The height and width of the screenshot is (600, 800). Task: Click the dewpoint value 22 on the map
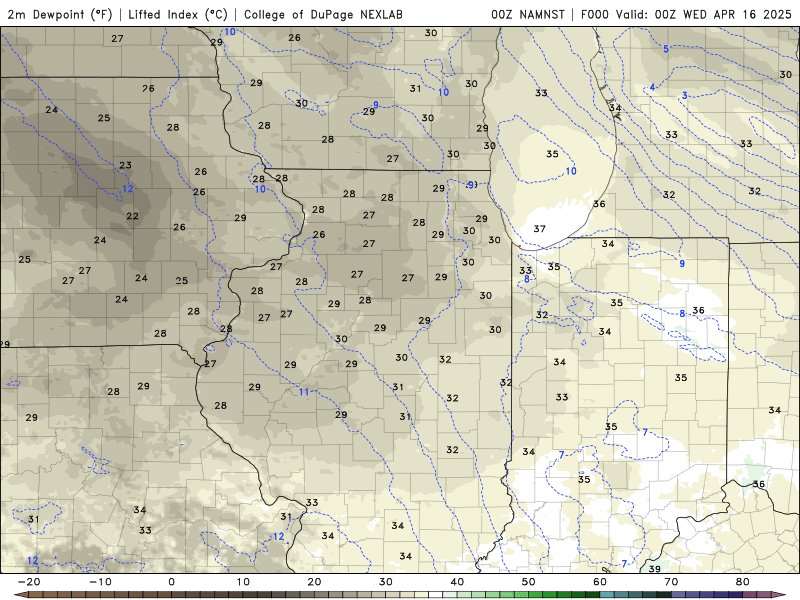pos(132,216)
